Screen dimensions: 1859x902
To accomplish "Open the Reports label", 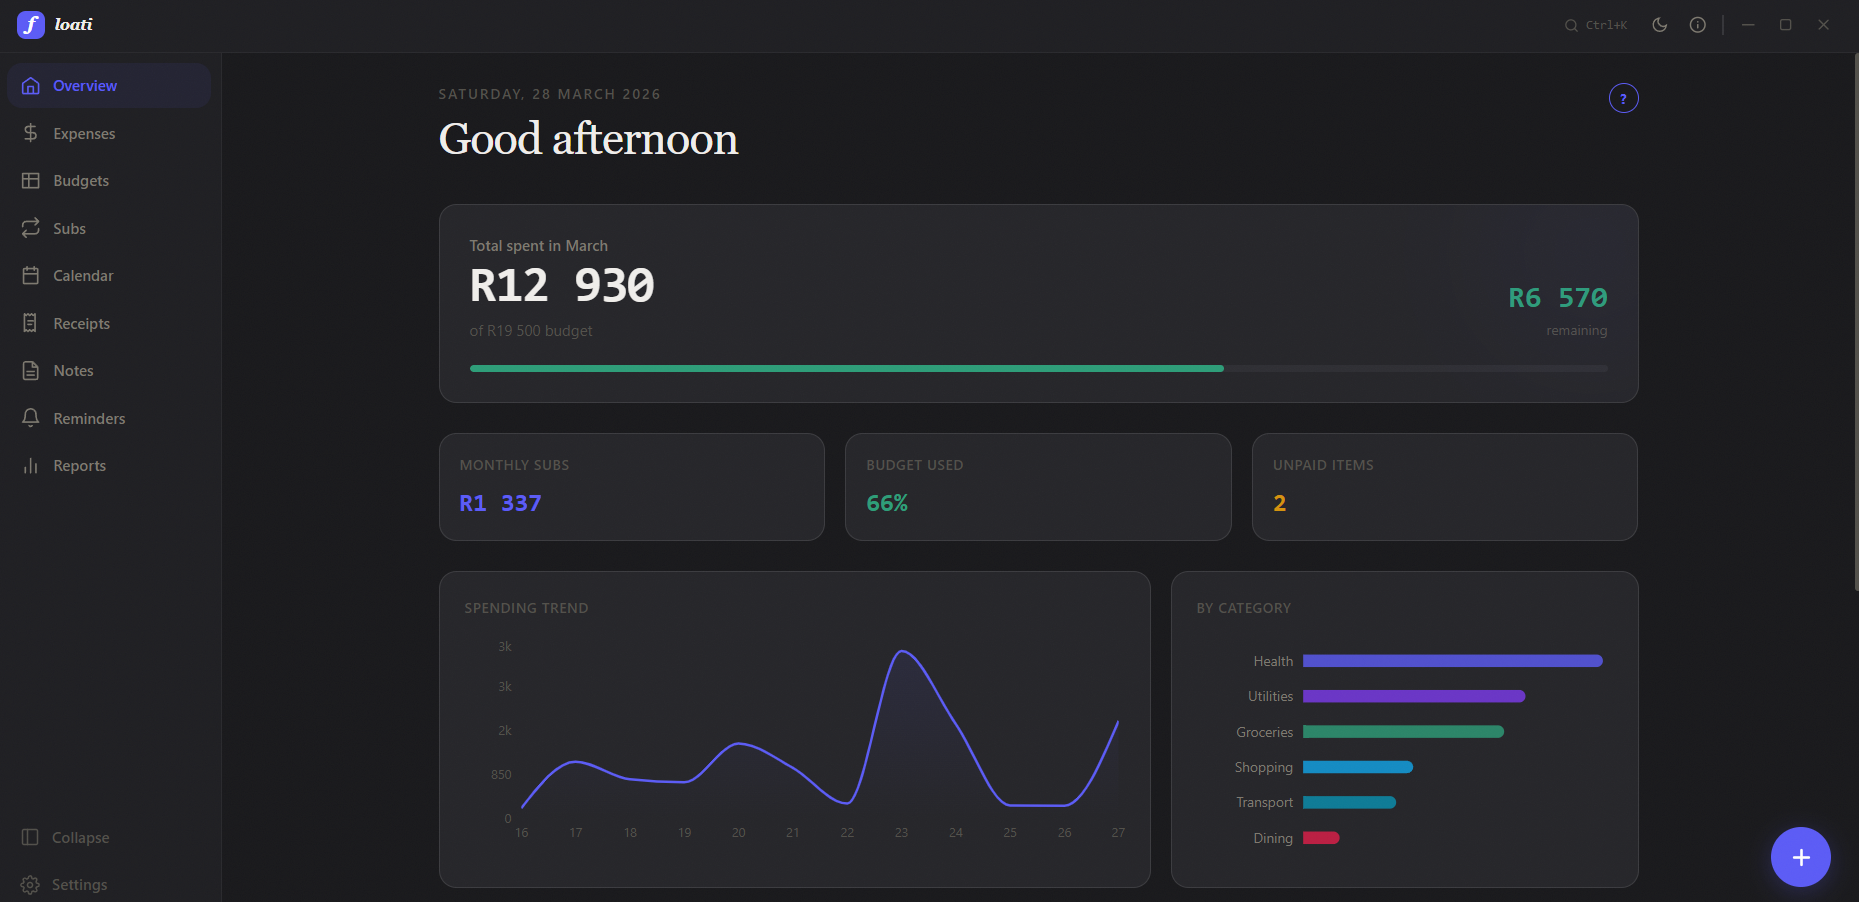I will coord(79,466).
